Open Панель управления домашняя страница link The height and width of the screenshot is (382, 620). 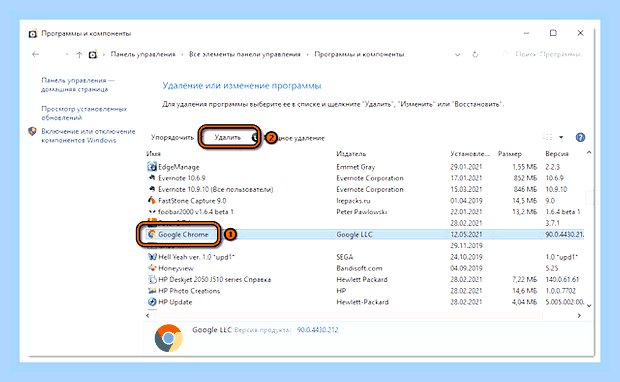click(78, 85)
